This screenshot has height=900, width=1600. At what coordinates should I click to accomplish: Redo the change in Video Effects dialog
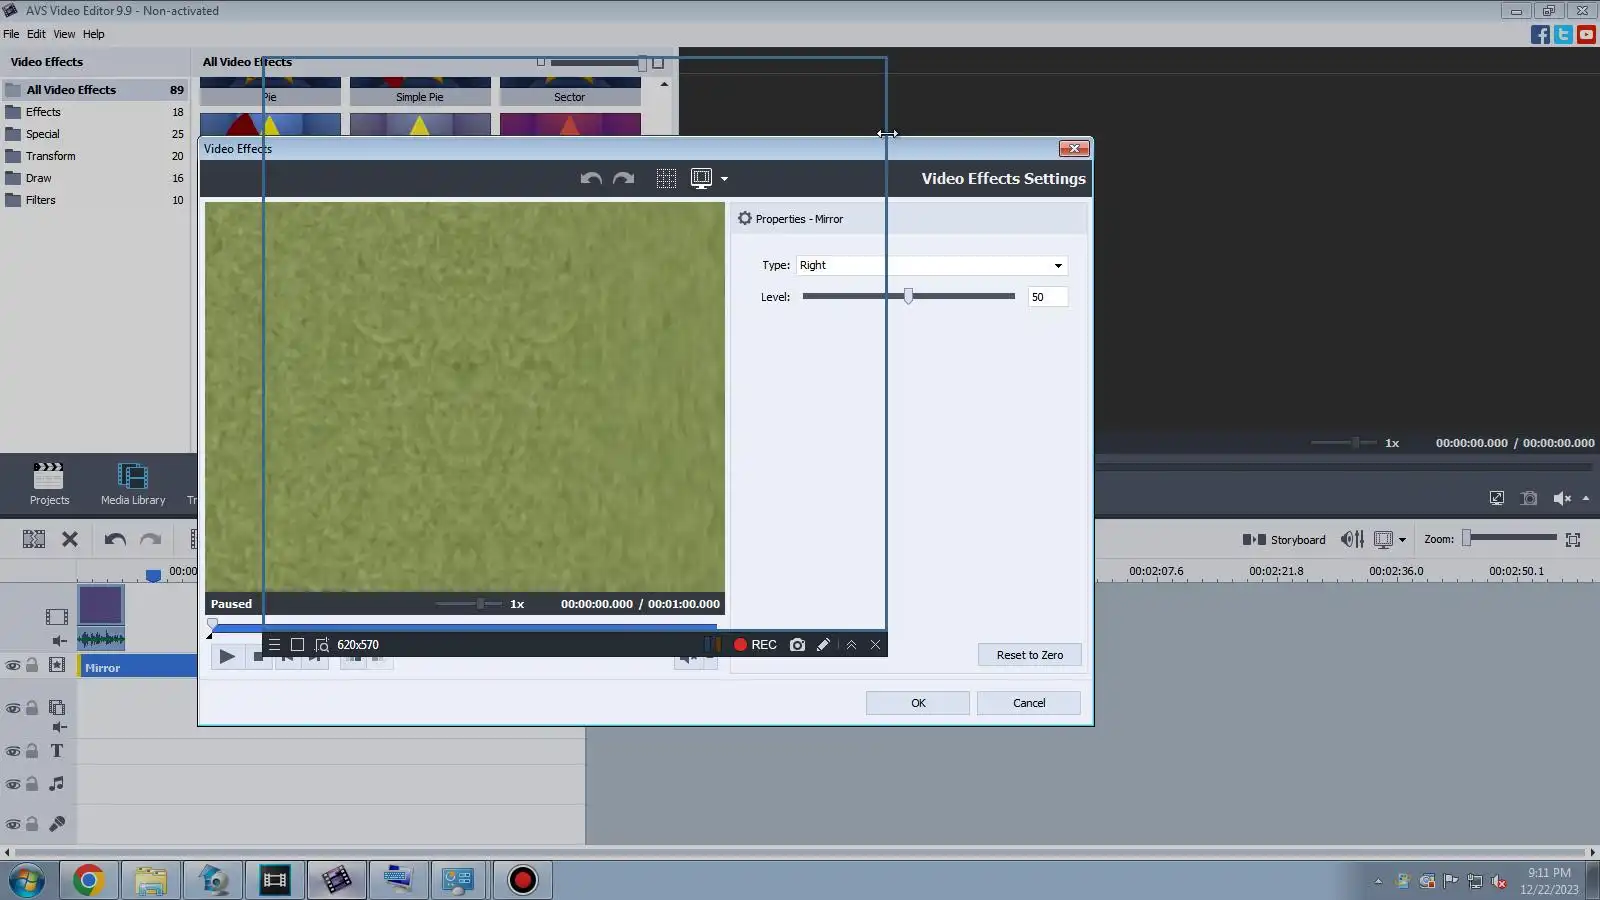click(x=623, y=179)
